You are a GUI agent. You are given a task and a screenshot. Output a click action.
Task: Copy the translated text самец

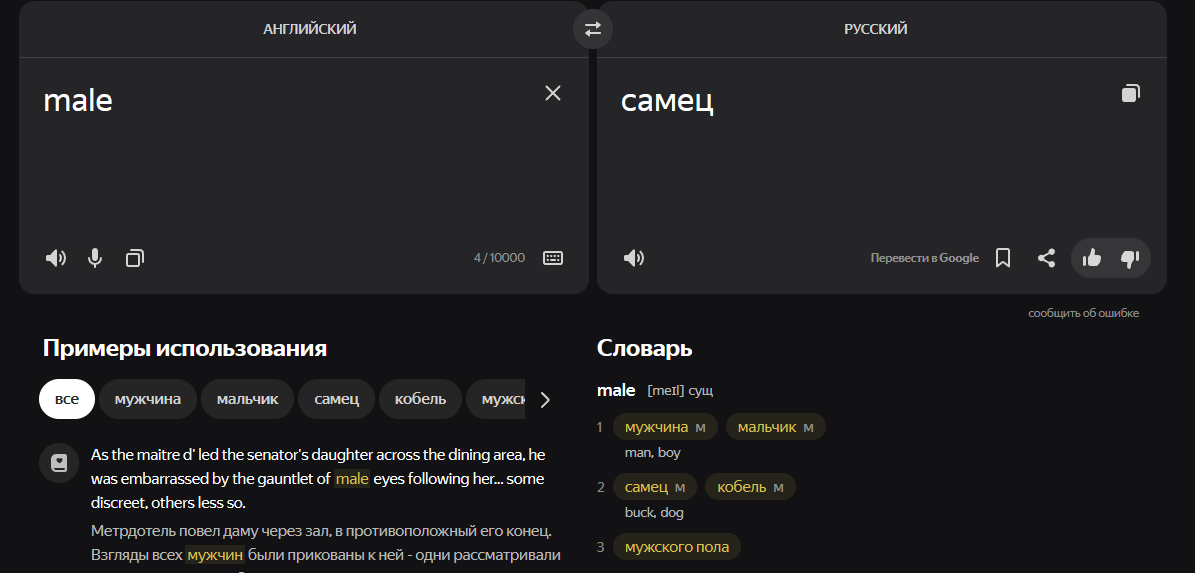click(x=1130, y=93)
